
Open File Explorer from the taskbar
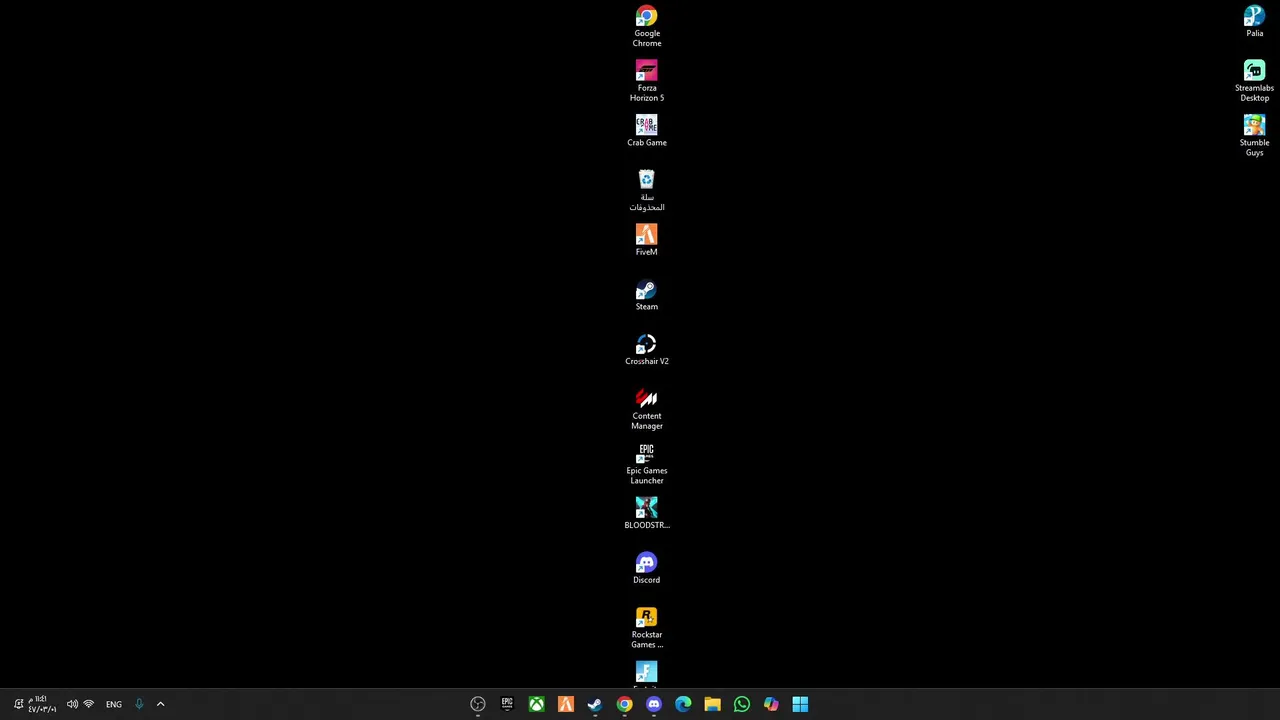click(712, 704)
